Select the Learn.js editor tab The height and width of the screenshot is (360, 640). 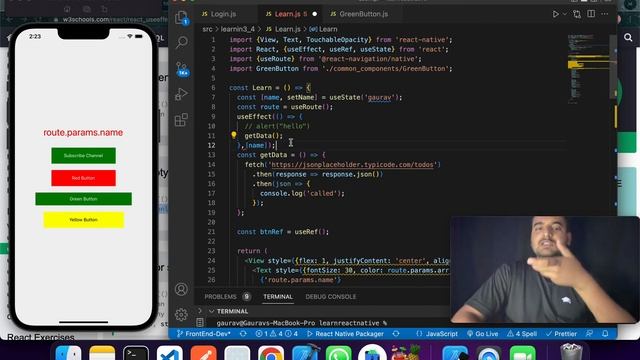[x=287, y=14]
